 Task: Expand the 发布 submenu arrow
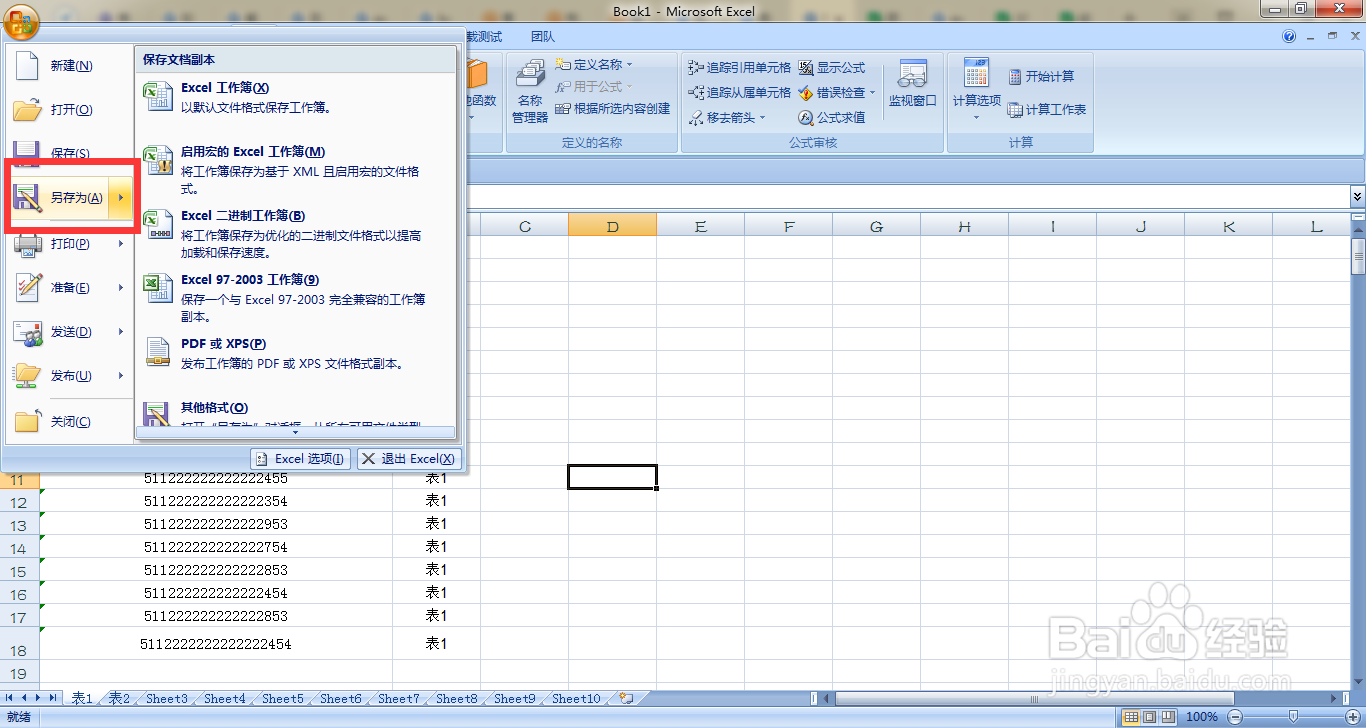(121, 376)
